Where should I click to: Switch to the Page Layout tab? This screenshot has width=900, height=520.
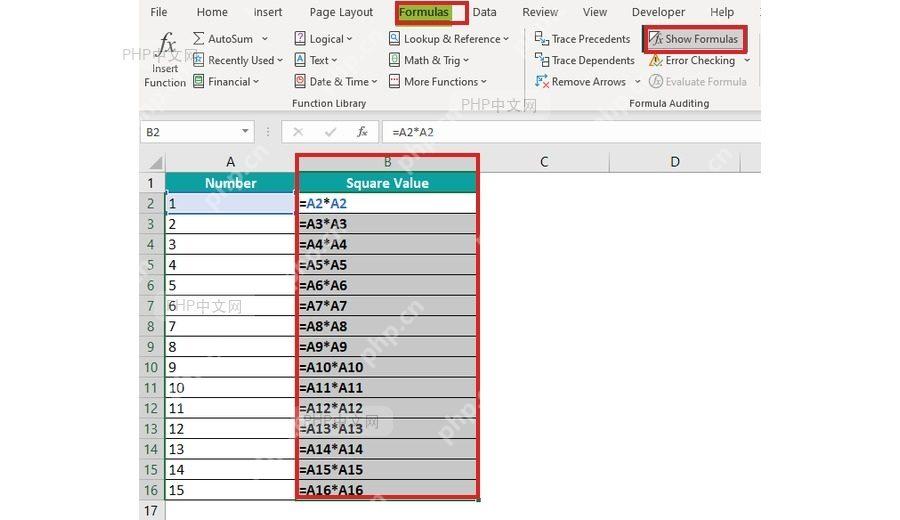[341, 11]
